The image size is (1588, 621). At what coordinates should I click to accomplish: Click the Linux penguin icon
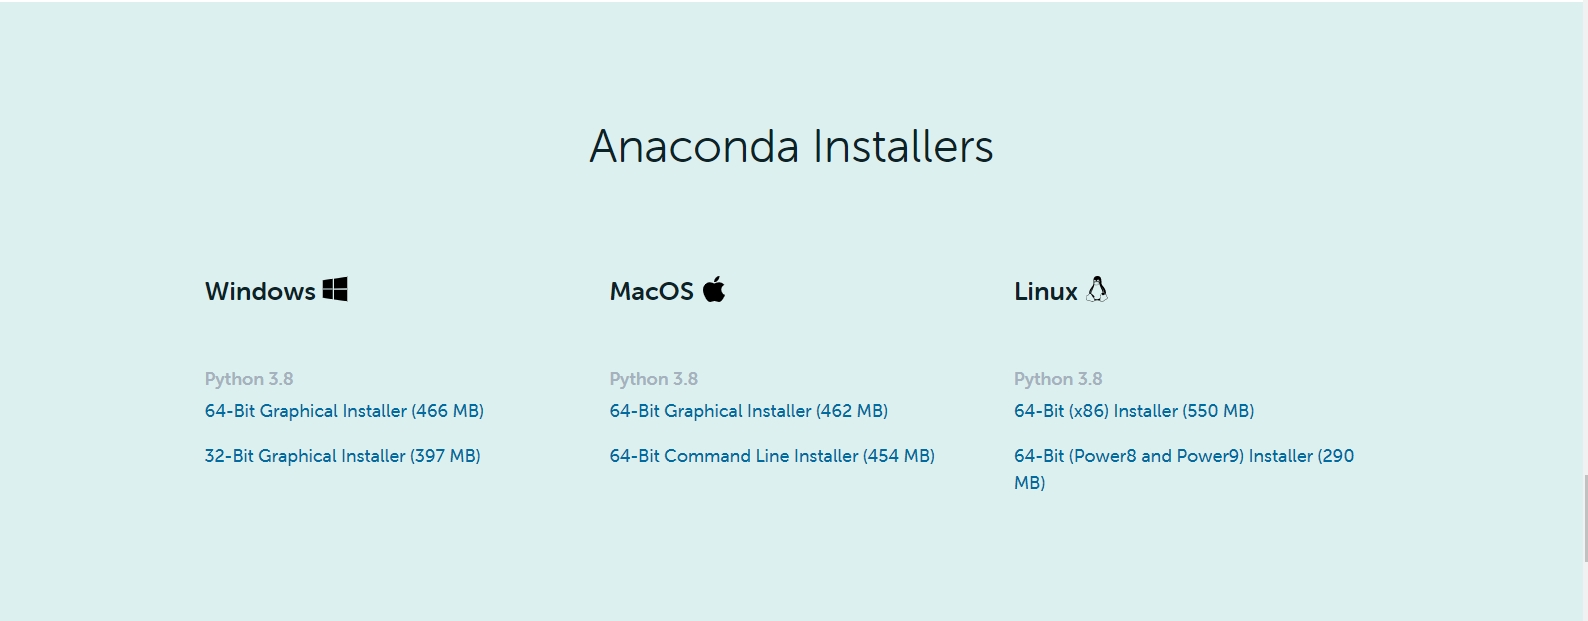(x=1097, y=290)
